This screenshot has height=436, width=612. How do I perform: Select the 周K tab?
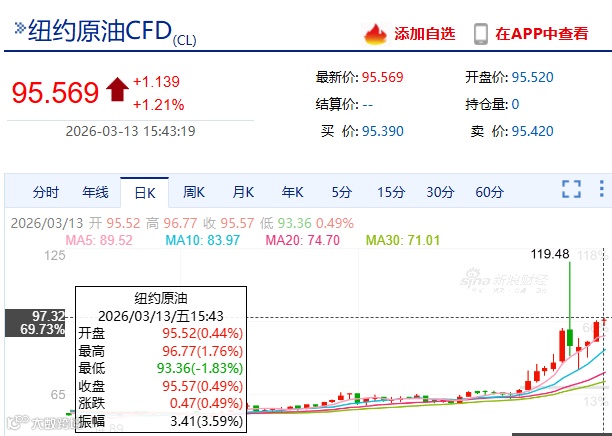(x=194, y=192)
